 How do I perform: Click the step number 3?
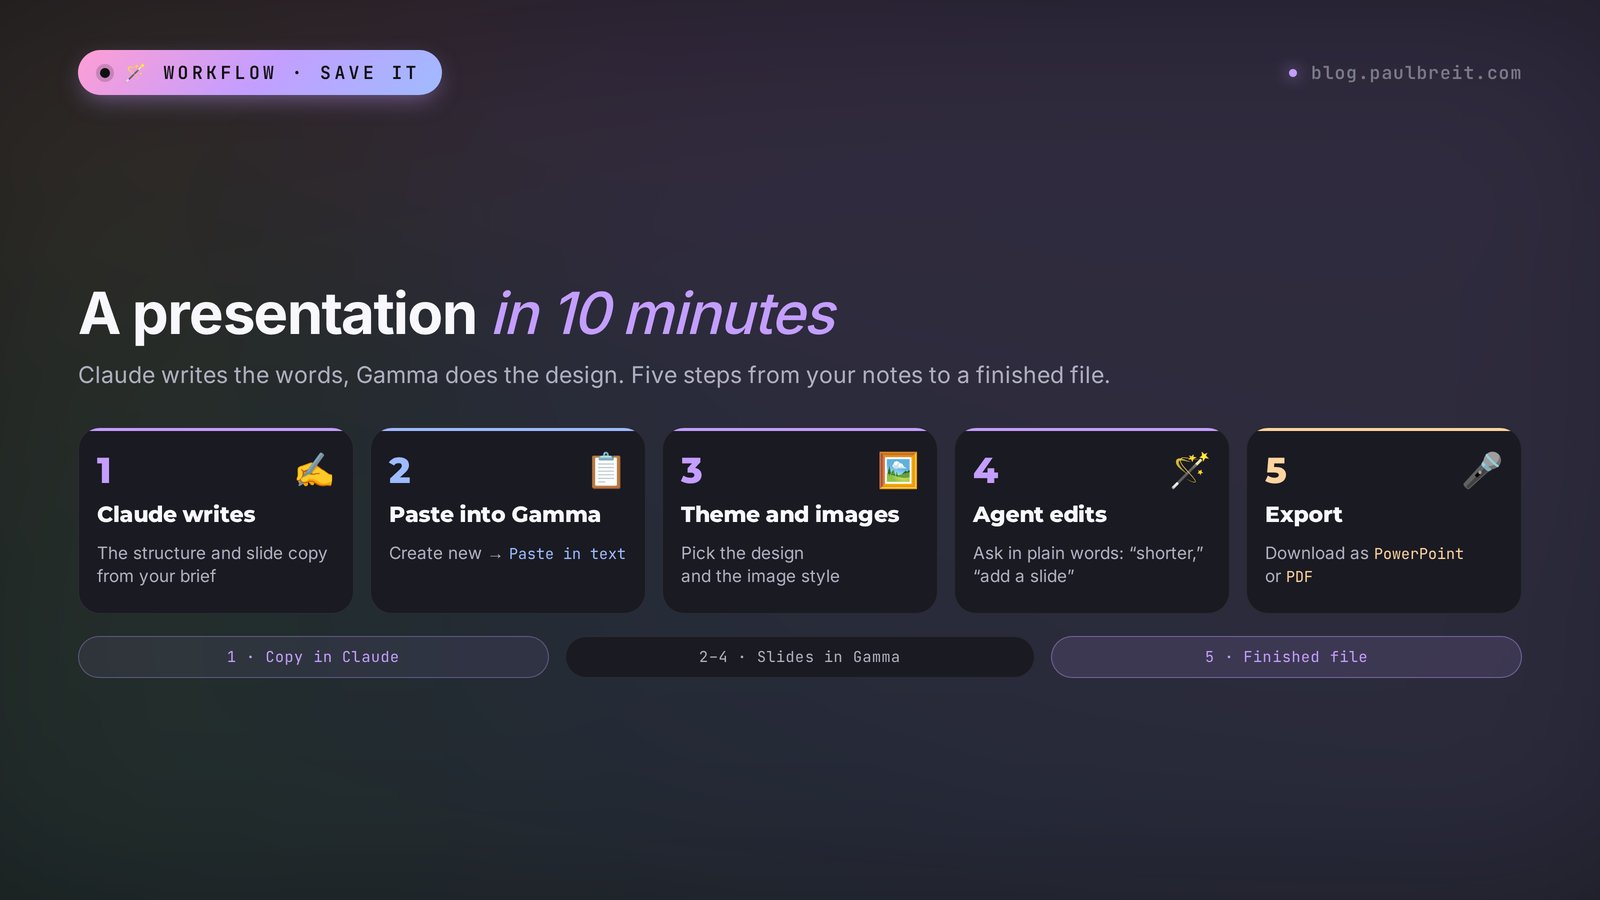tap(692, 470)
